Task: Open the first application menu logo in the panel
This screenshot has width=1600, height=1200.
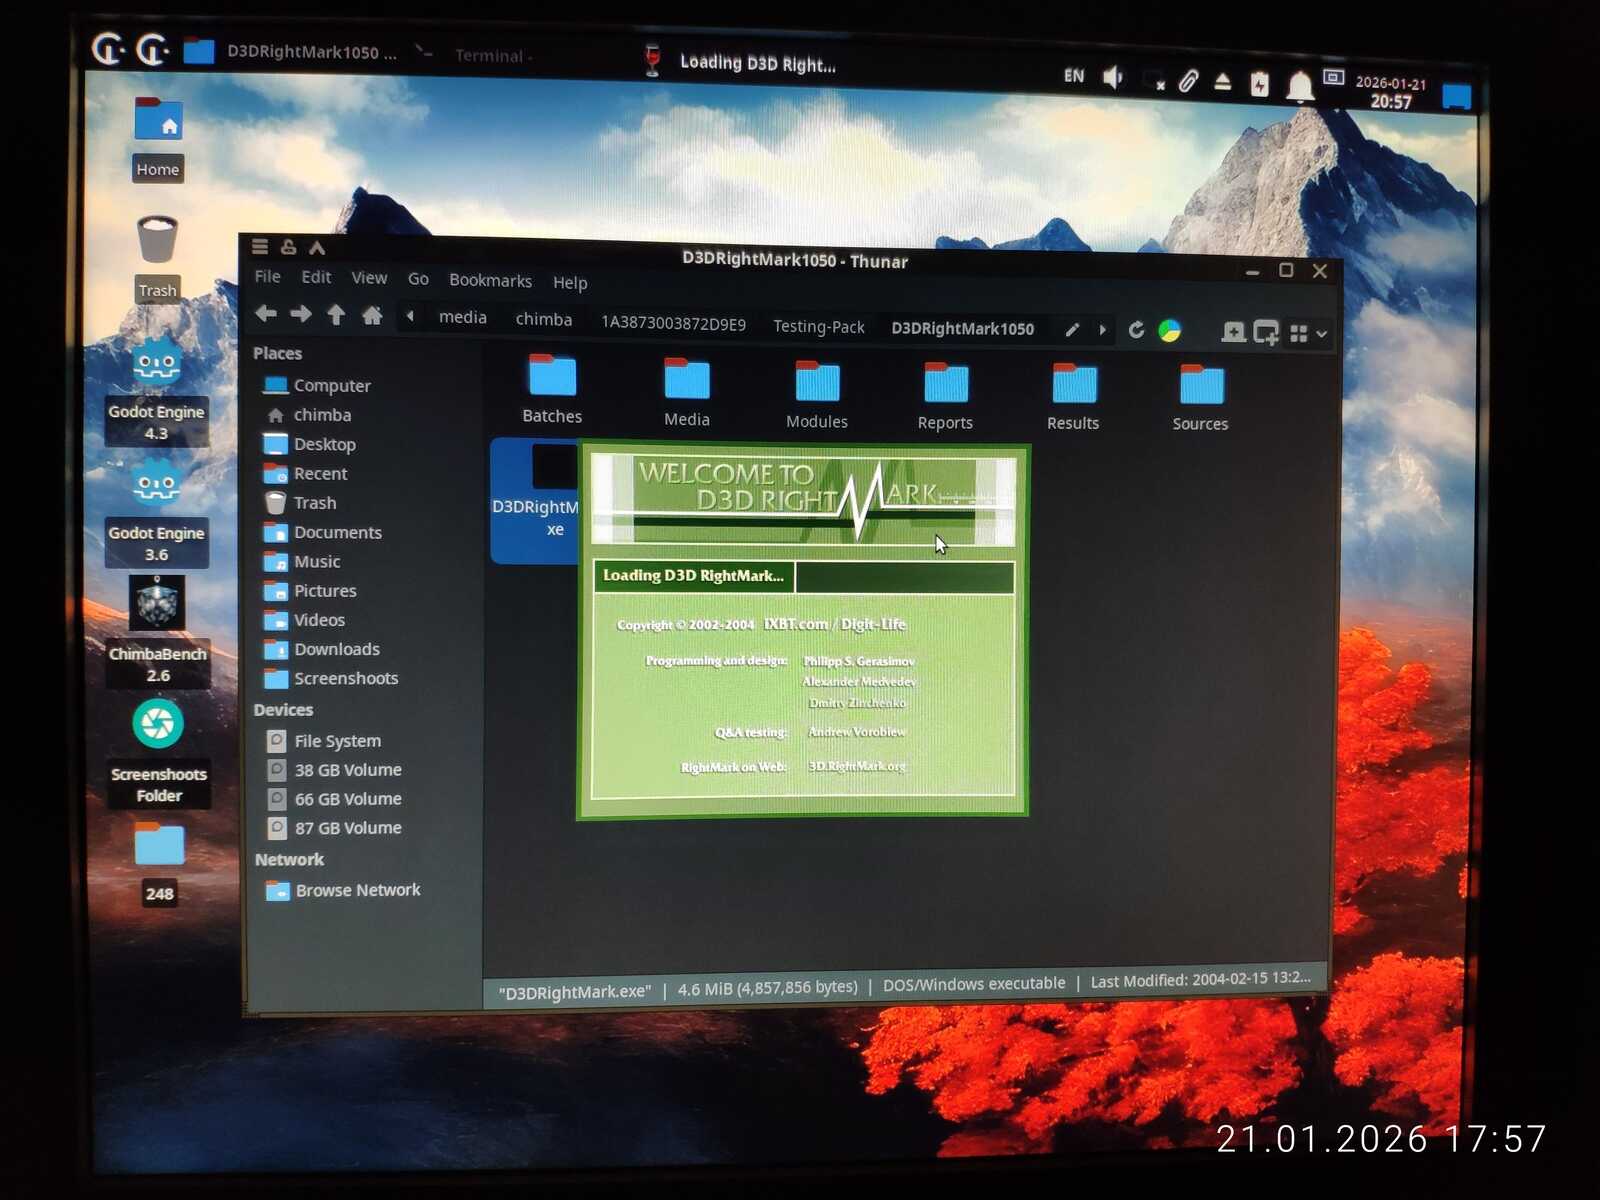Action: click(108, 47)
